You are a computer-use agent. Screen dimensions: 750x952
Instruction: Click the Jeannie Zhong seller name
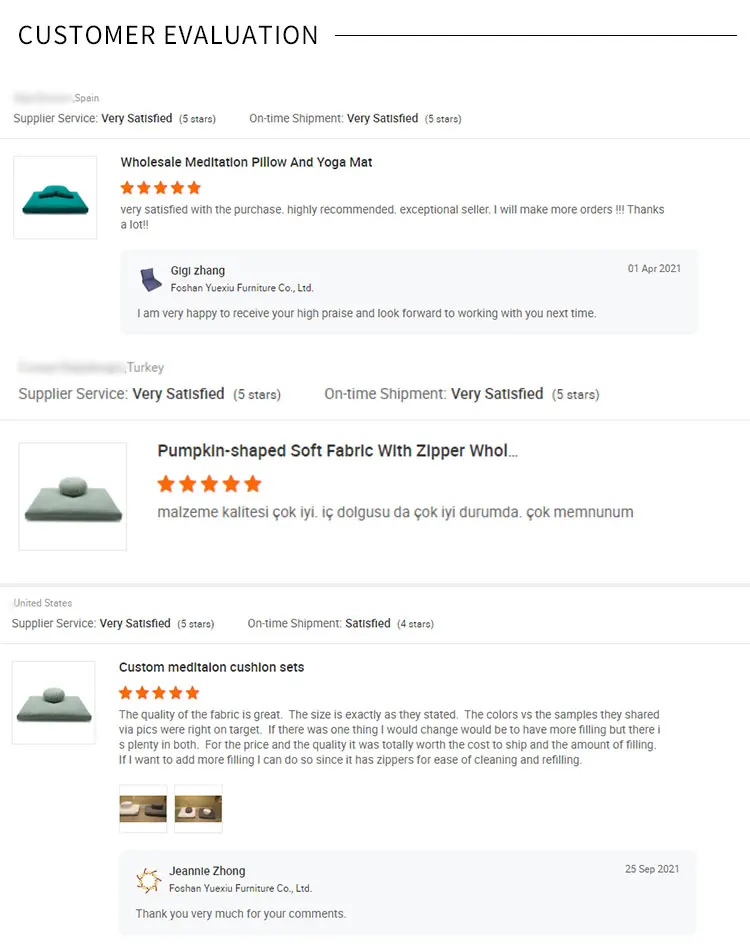207,871
